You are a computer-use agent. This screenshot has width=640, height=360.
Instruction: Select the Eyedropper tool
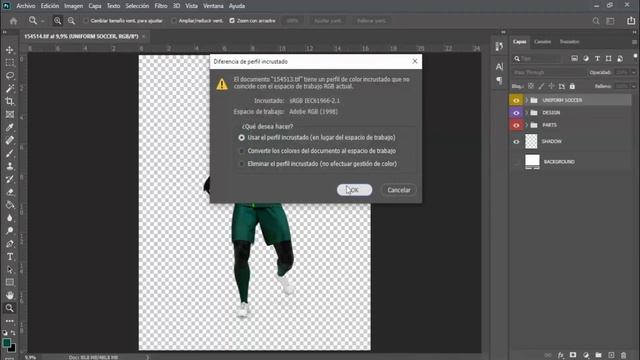coord(9,127)
